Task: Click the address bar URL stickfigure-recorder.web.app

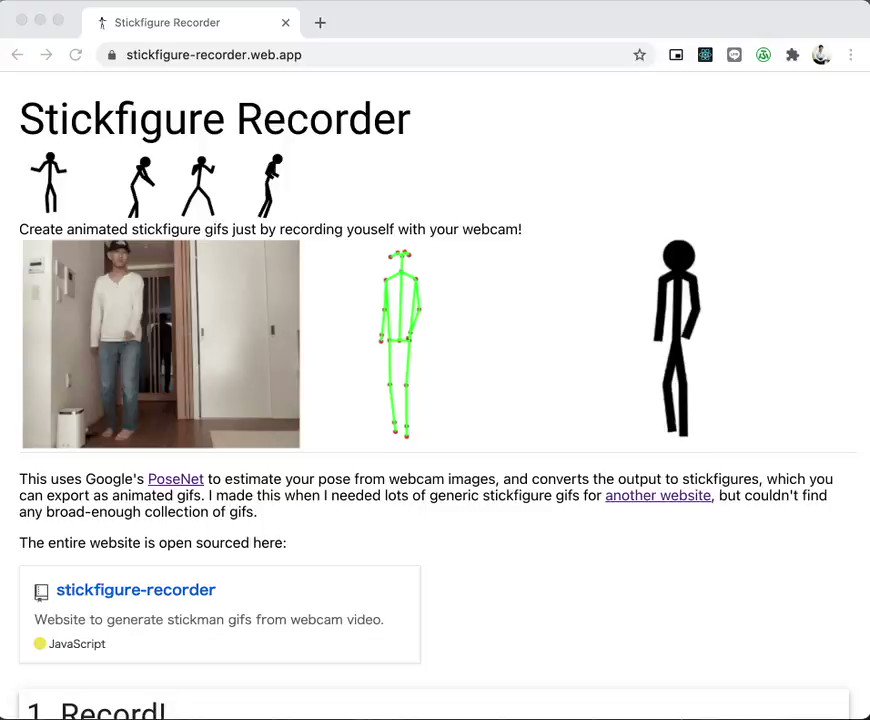Action: [x=214, y=55]
